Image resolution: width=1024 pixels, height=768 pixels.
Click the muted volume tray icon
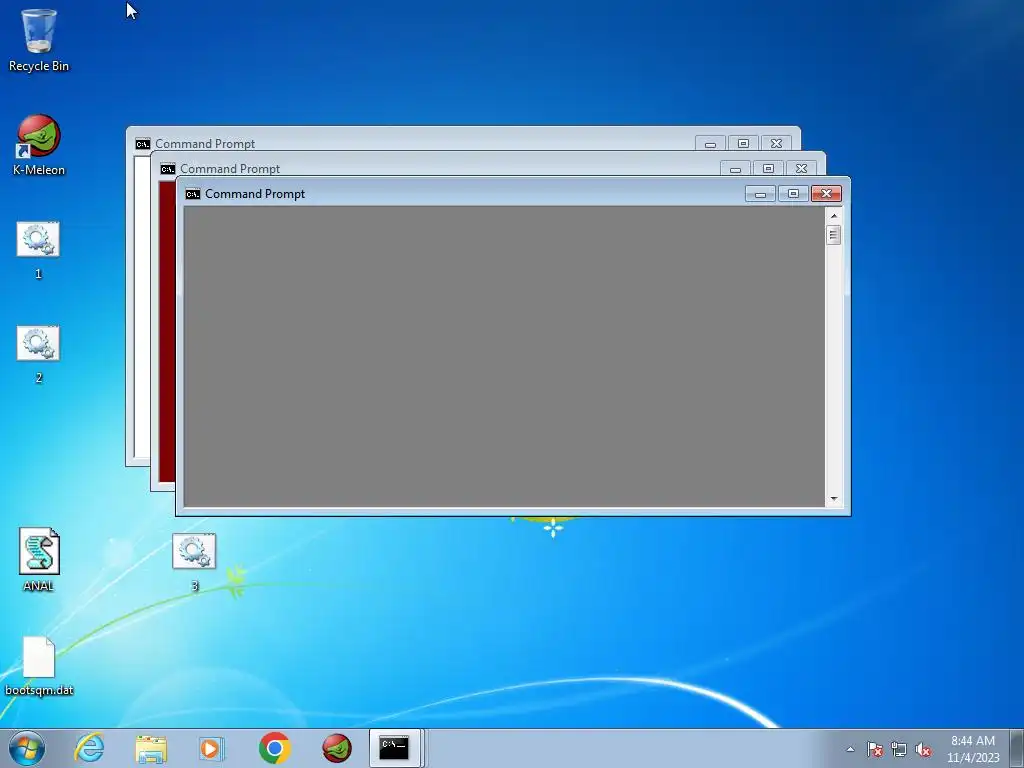923,749
